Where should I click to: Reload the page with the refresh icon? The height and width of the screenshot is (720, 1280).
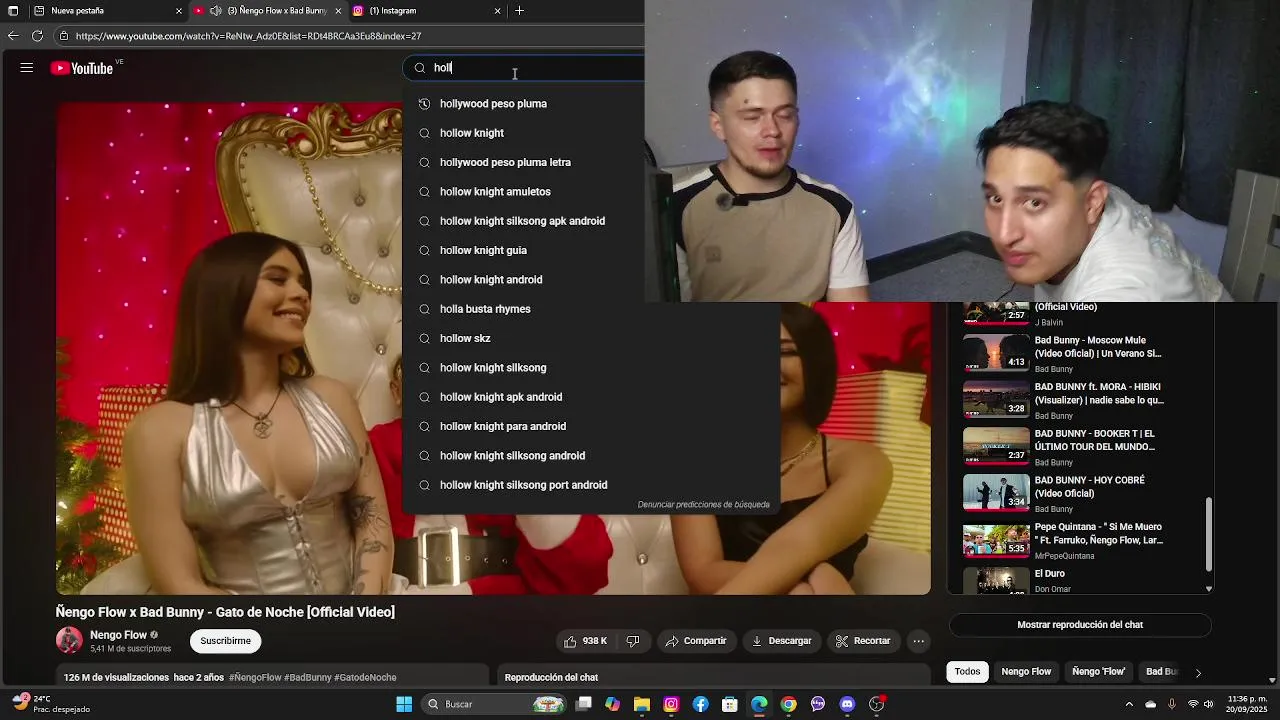(37, 36)
